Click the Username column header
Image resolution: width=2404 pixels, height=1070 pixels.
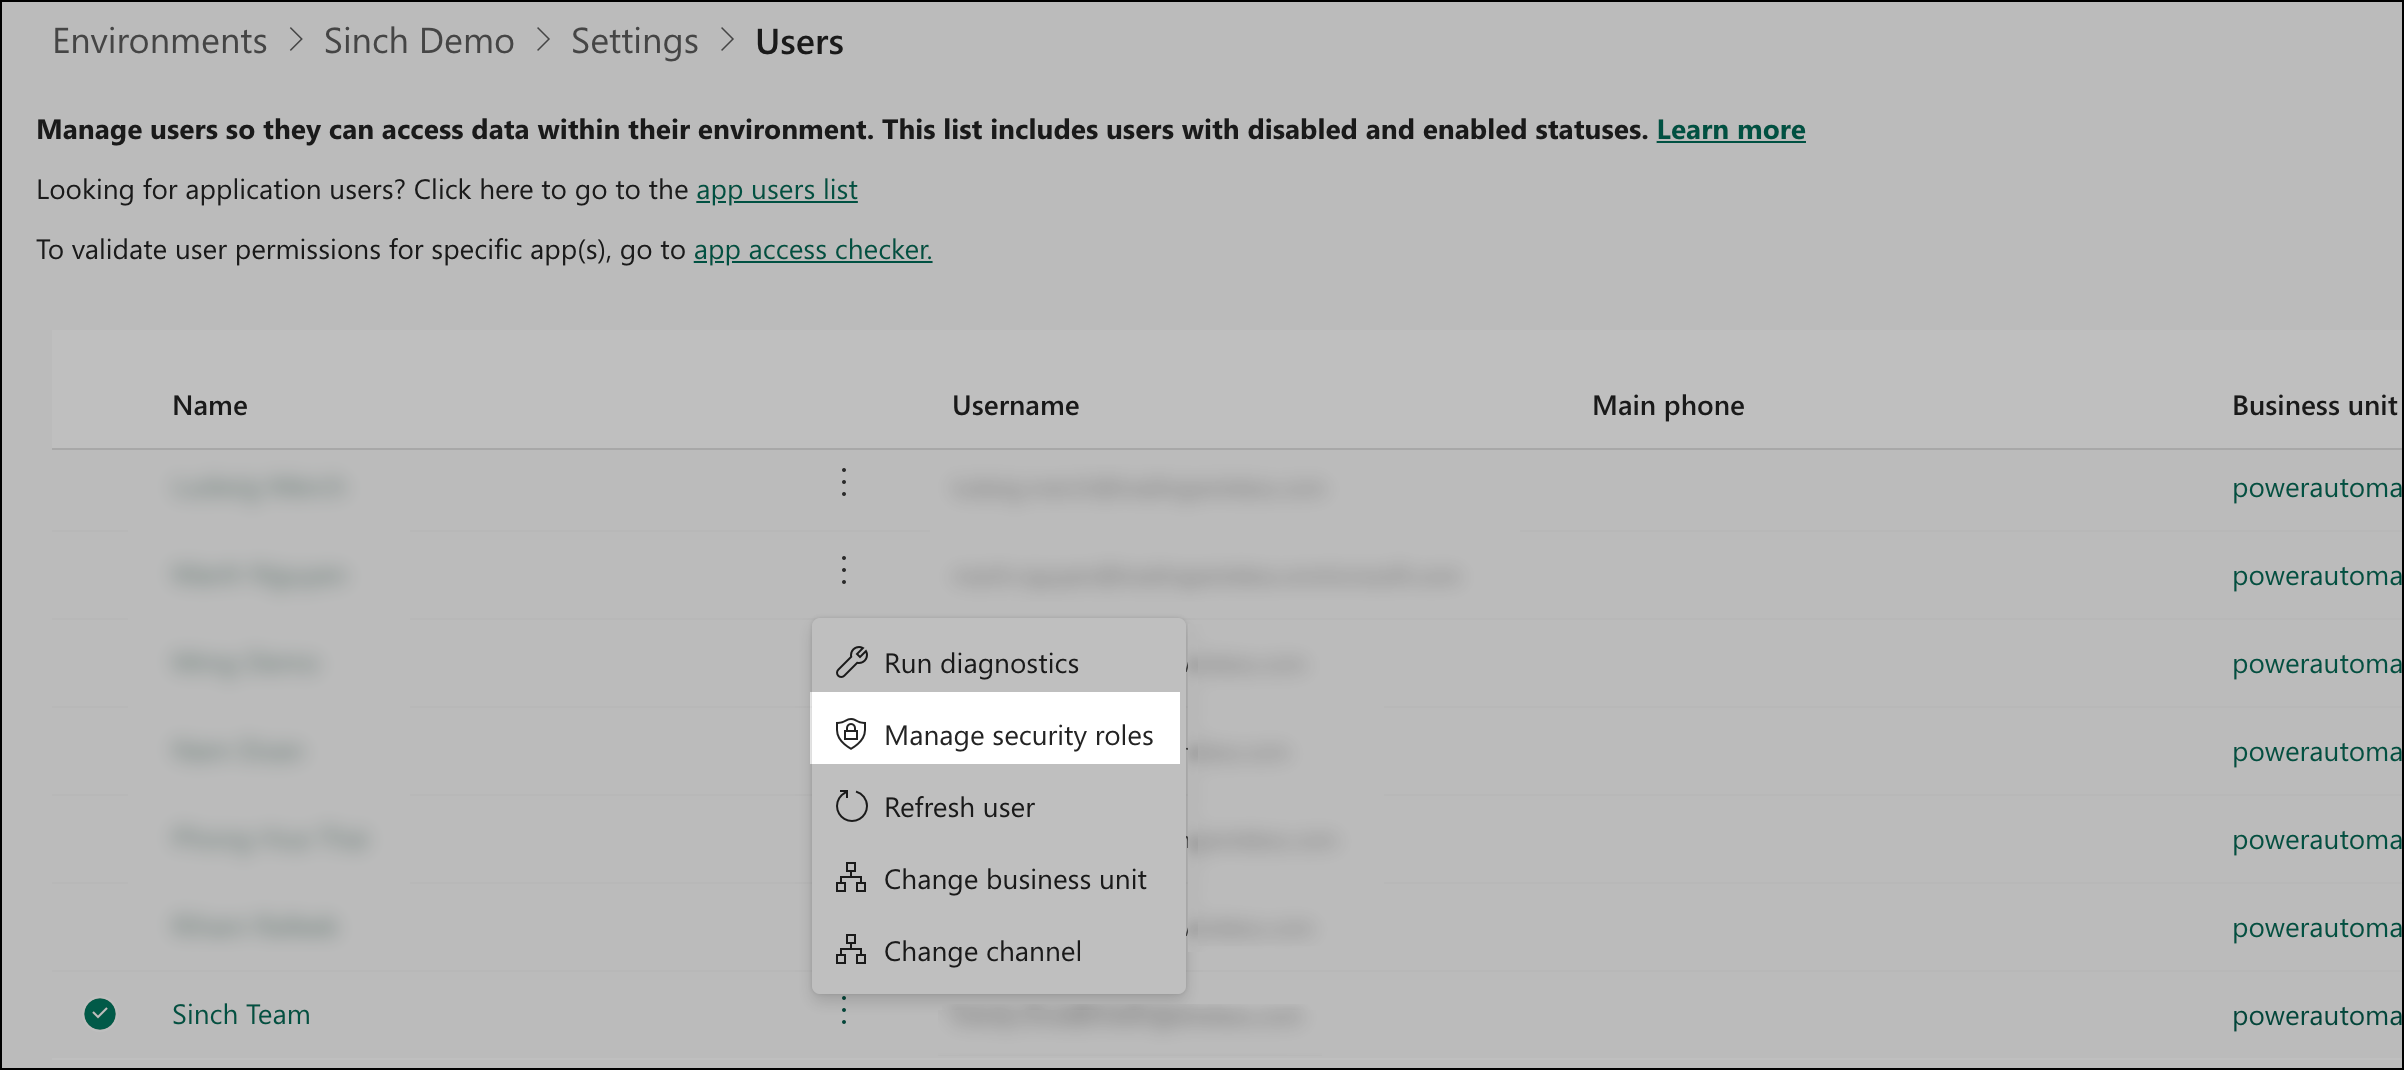[1015, 405]
